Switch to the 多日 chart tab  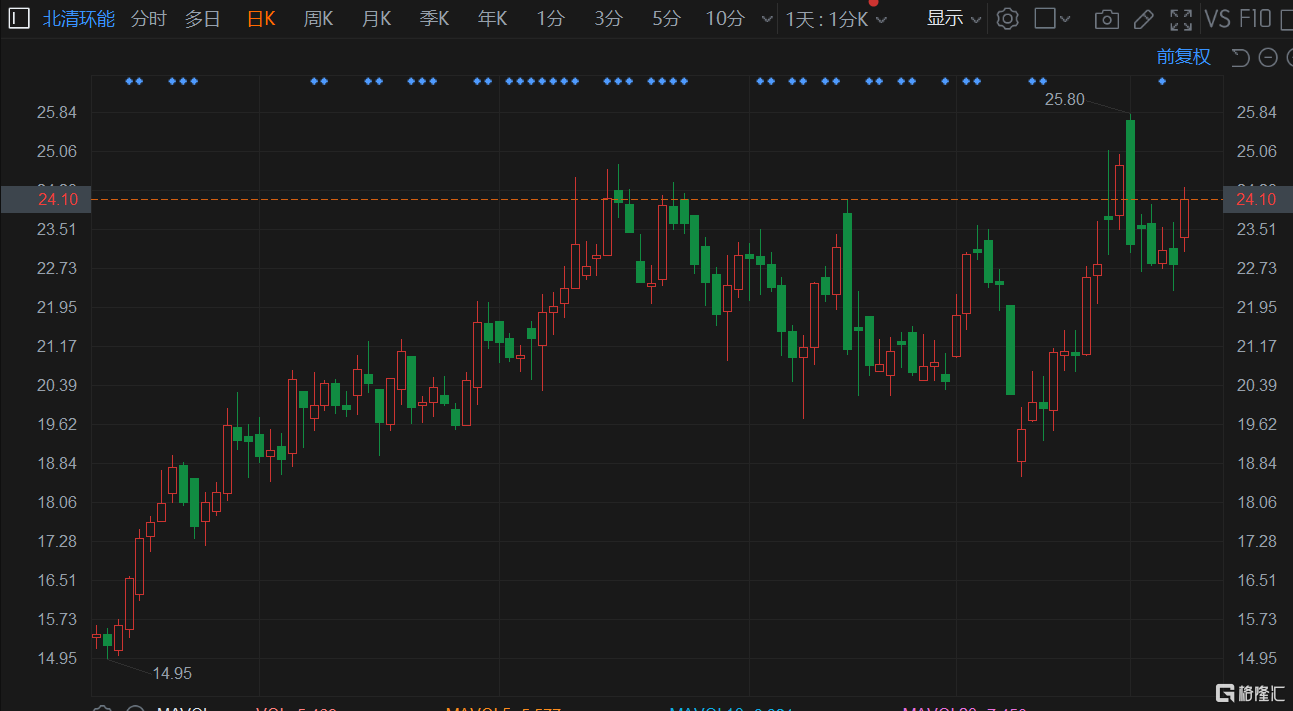pos(203,18)
